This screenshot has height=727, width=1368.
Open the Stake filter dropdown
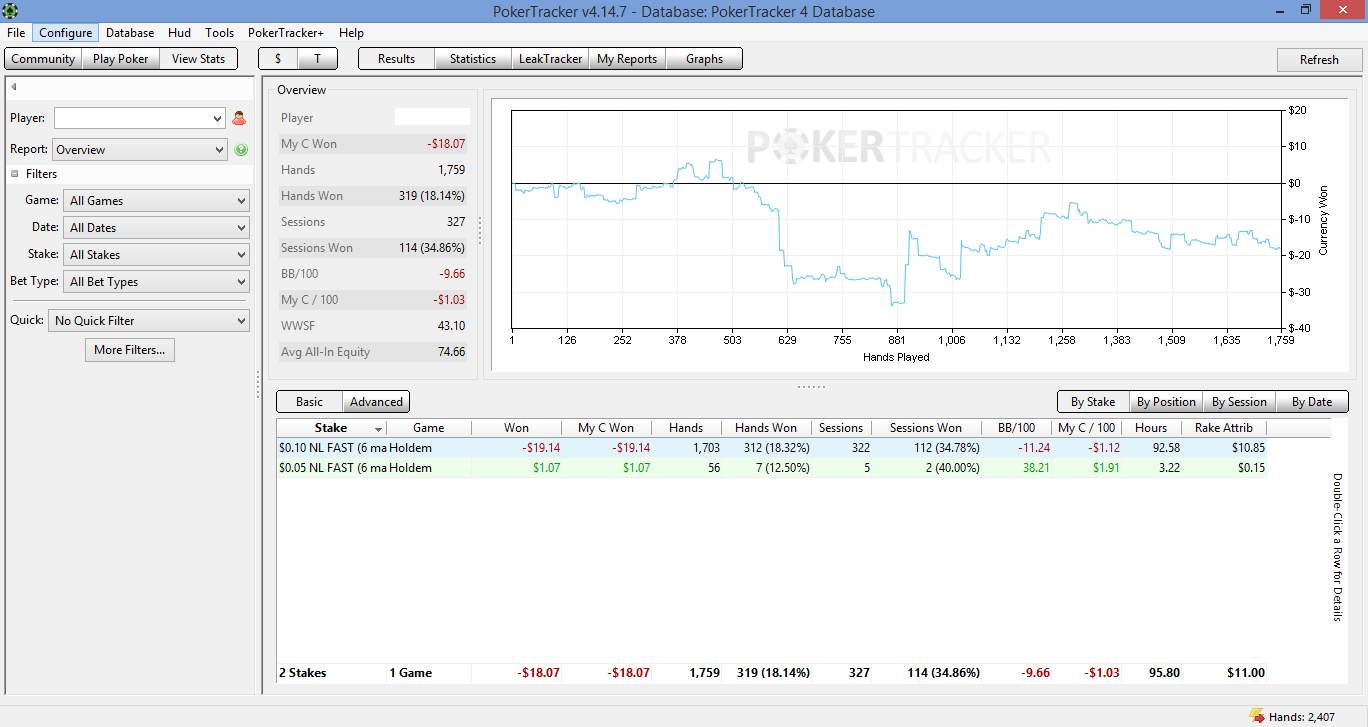[156, 255]
